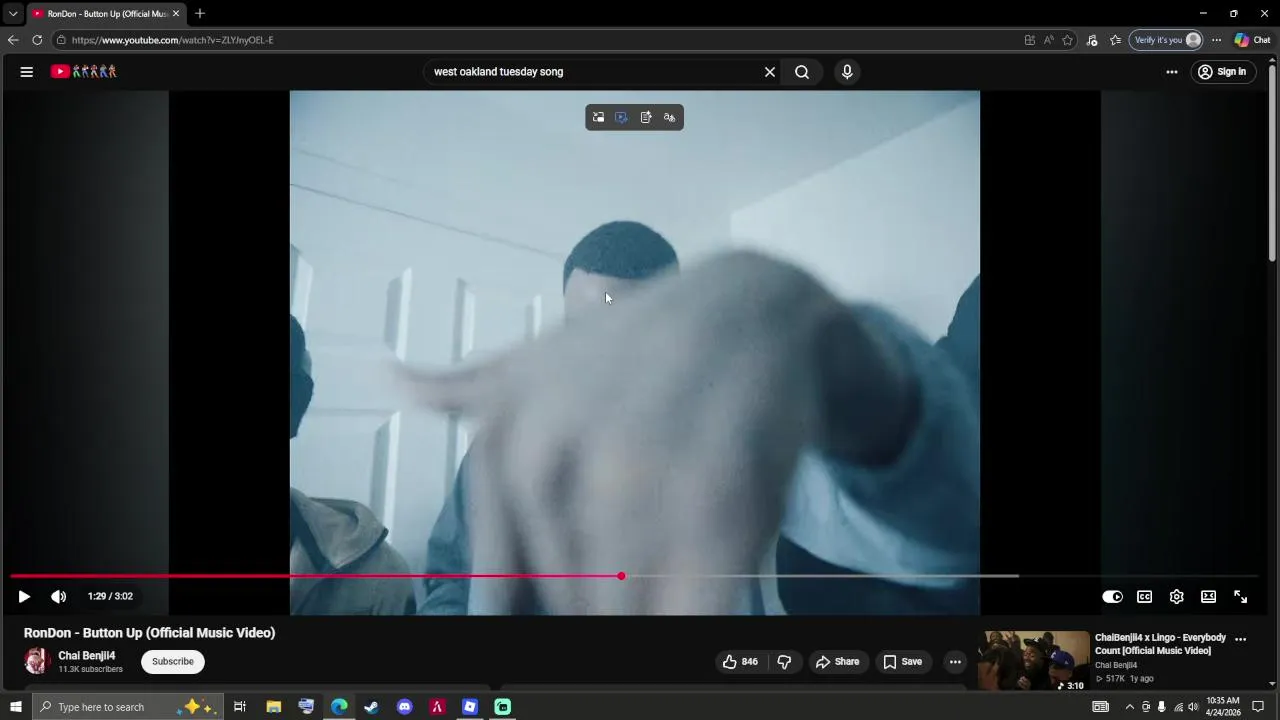Open options for Everybody Count video
This screenshot has width=1280, height=720.
click(x=1240, y=639)
